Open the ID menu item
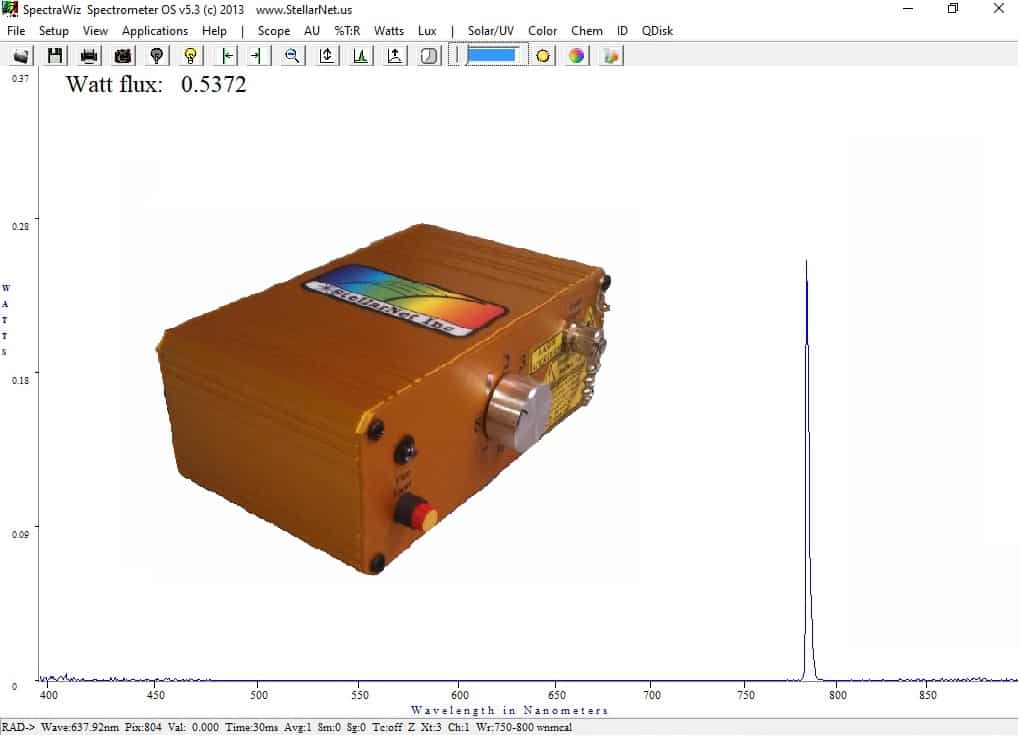 [x=622, y=31]
